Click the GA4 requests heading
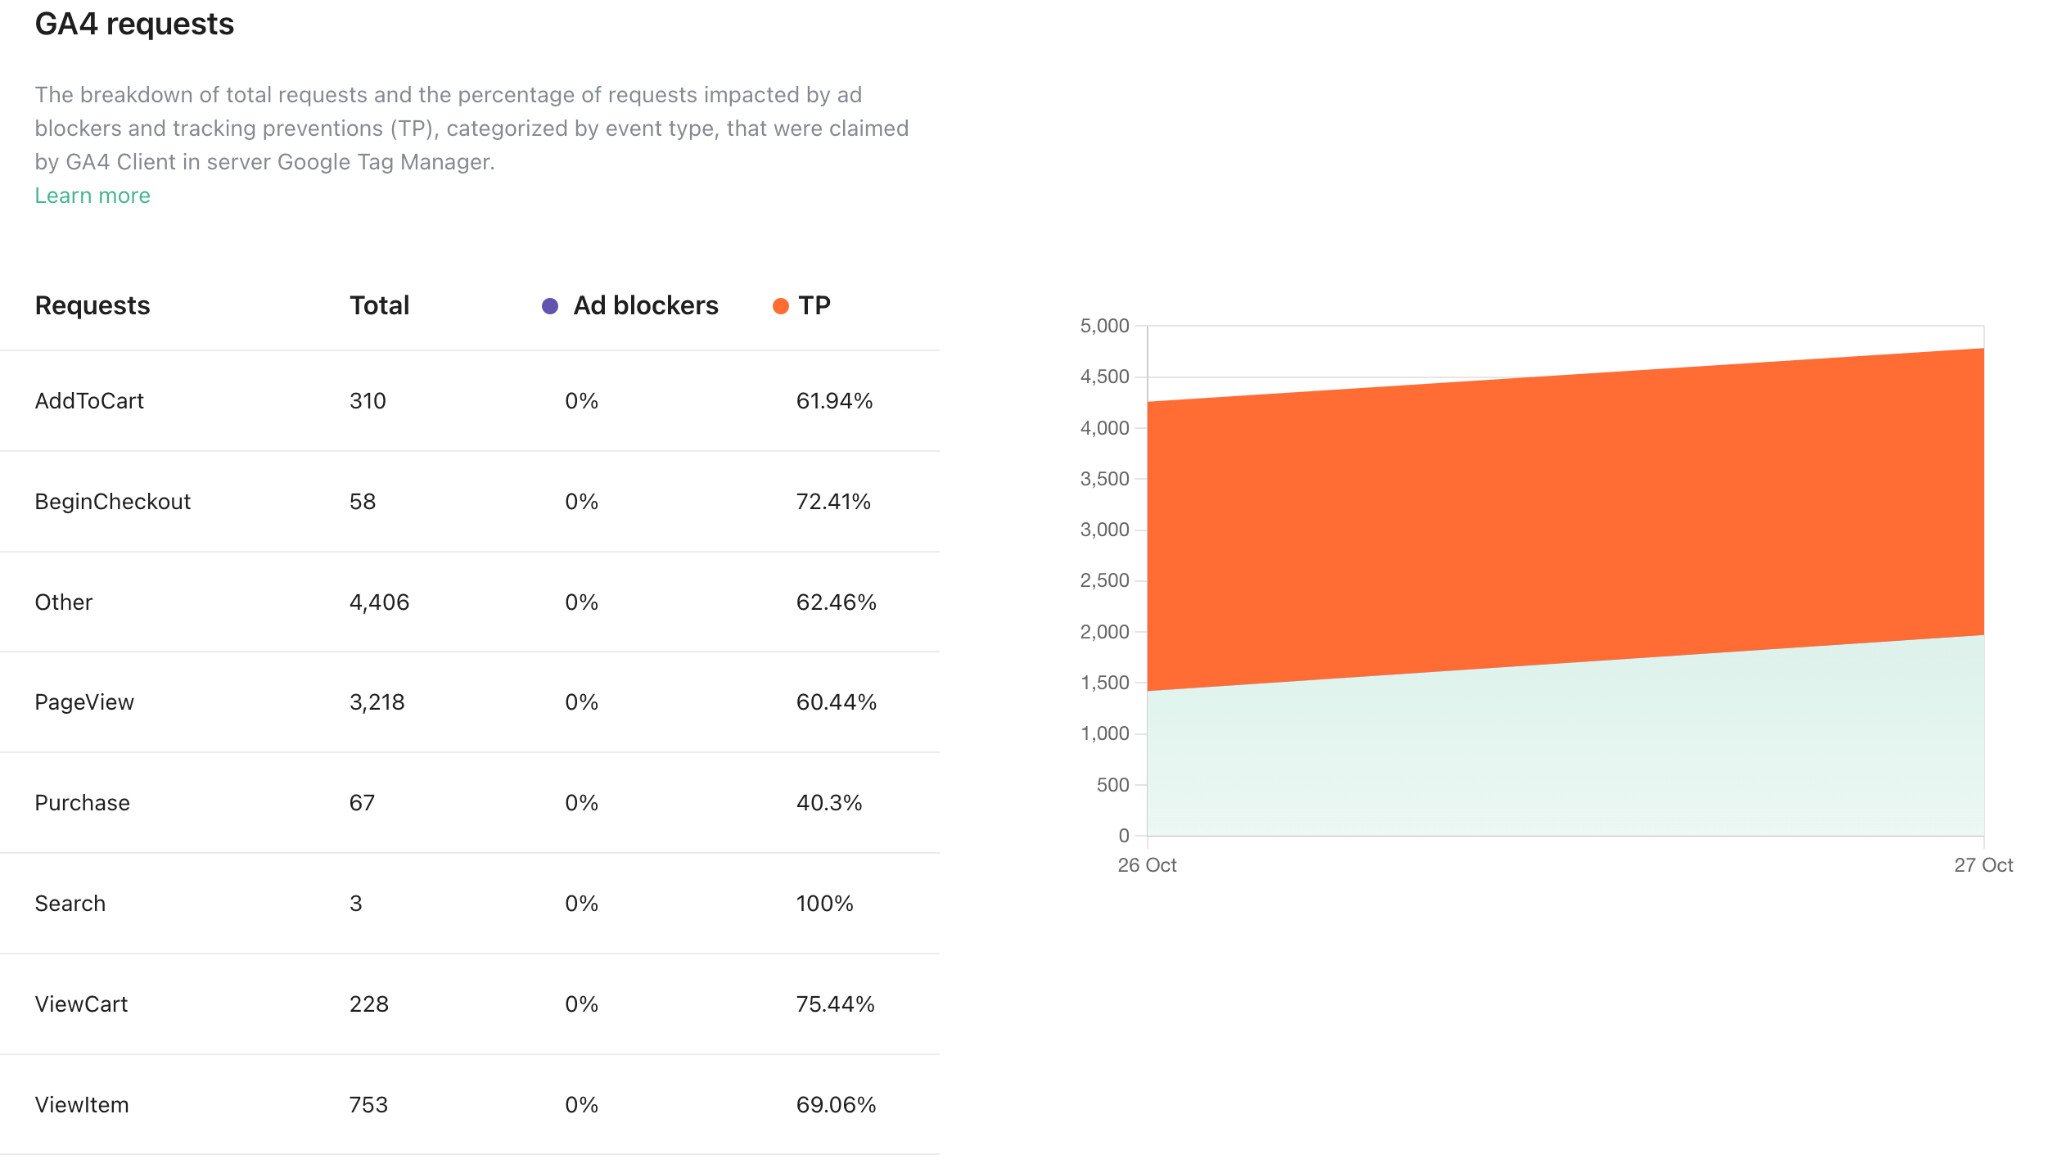 [x=134, y=24]
